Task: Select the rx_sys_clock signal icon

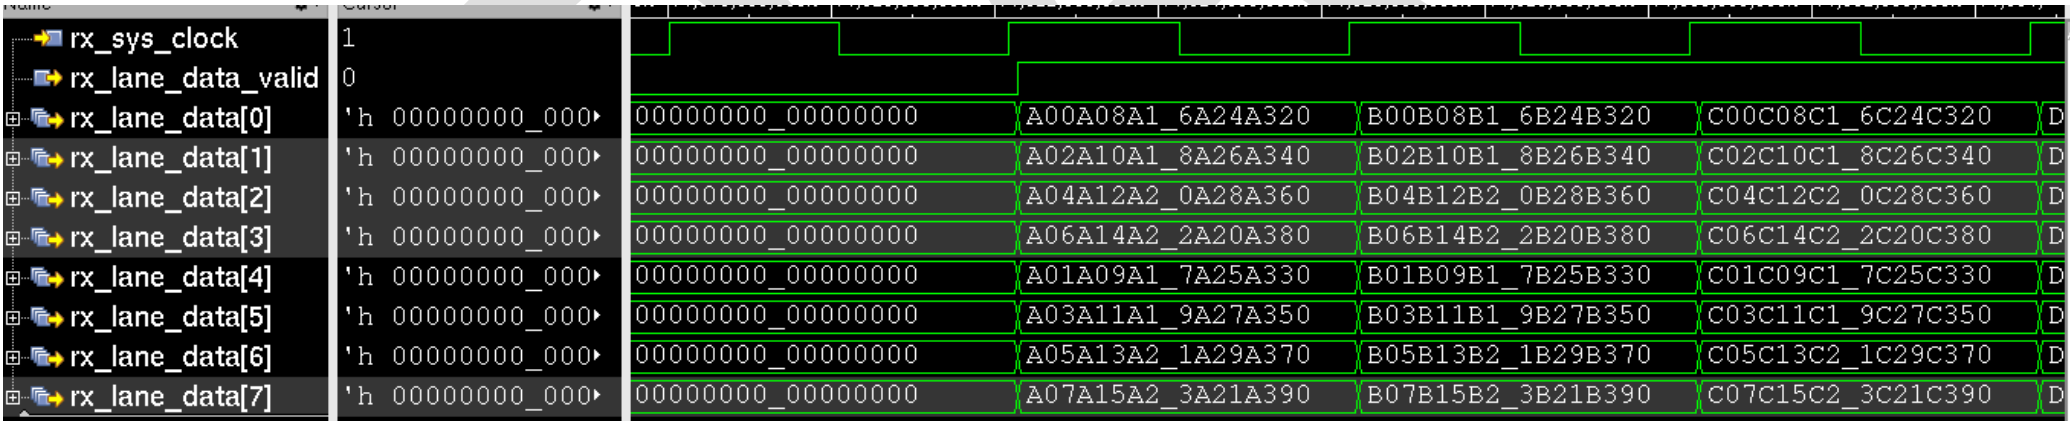Action: [x=48, y=38]
